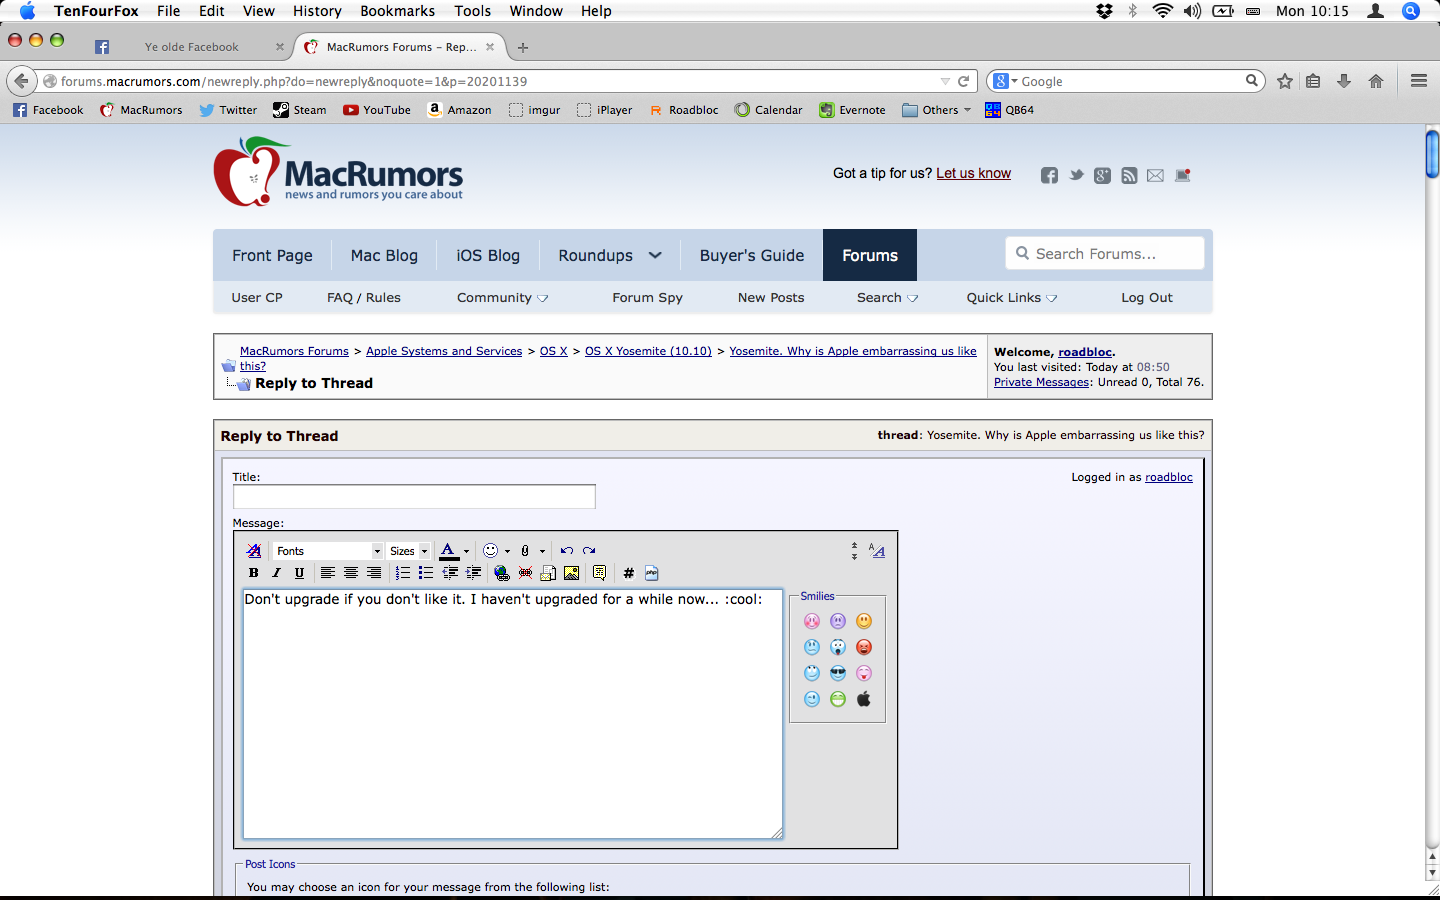Insert the red angry smiley
1440x900 pixels.
point(864,647)
